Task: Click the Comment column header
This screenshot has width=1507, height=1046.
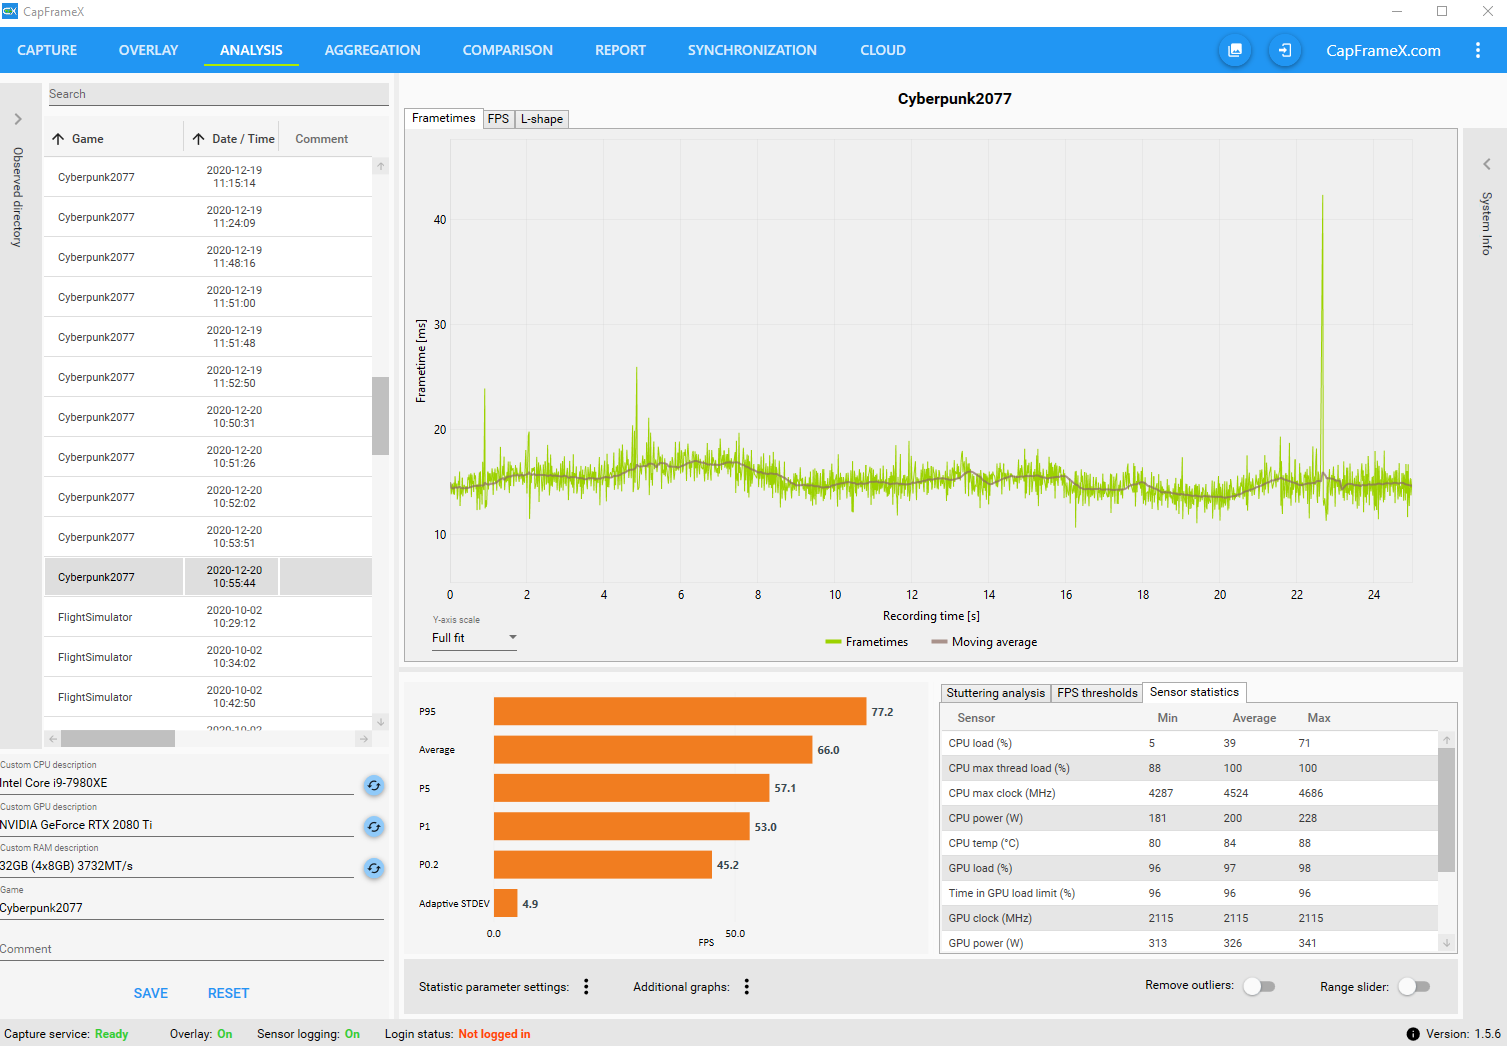Action: 322,139
